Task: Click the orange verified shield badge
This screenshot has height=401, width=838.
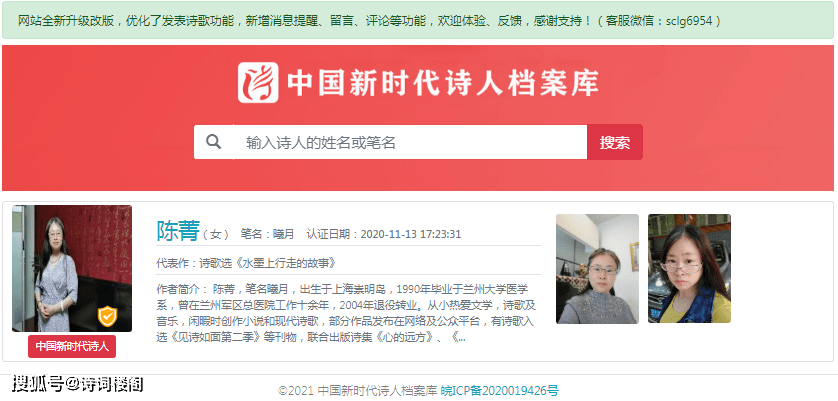Action: pyautogui.click(x=107, y=316)
